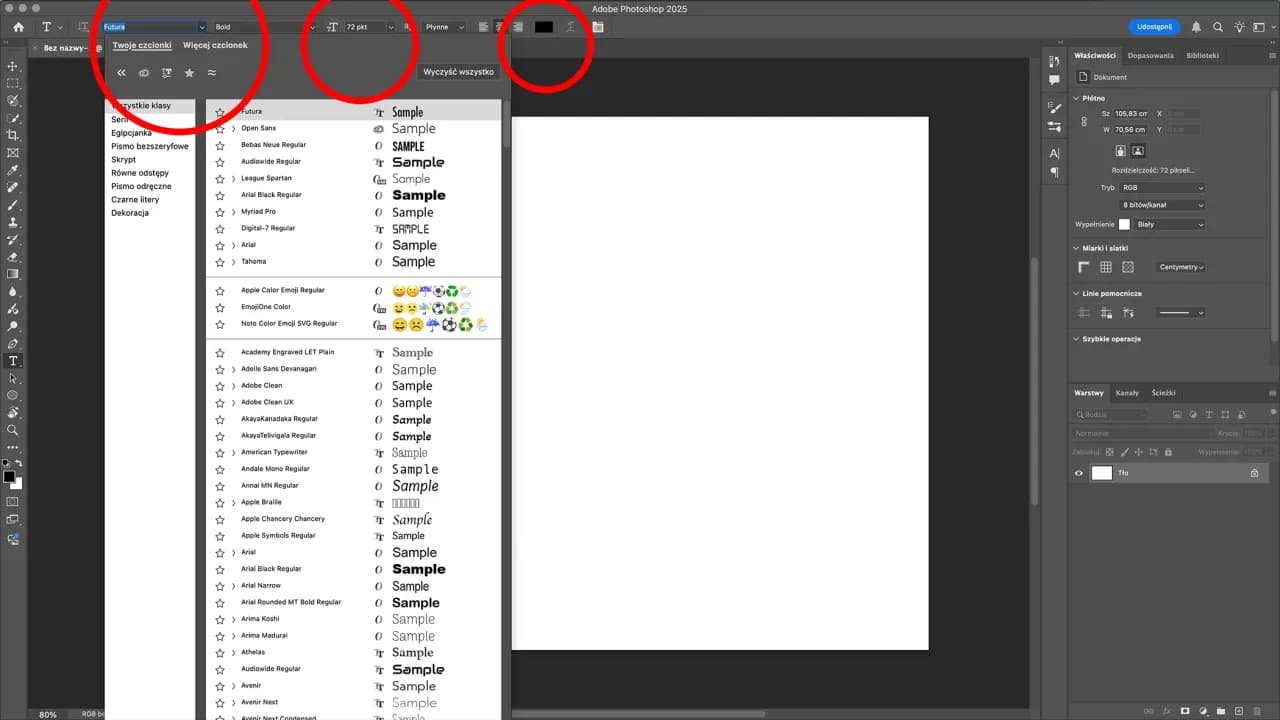
Task: Click the Warp Text icon in options bar
Action: [570, 27]
